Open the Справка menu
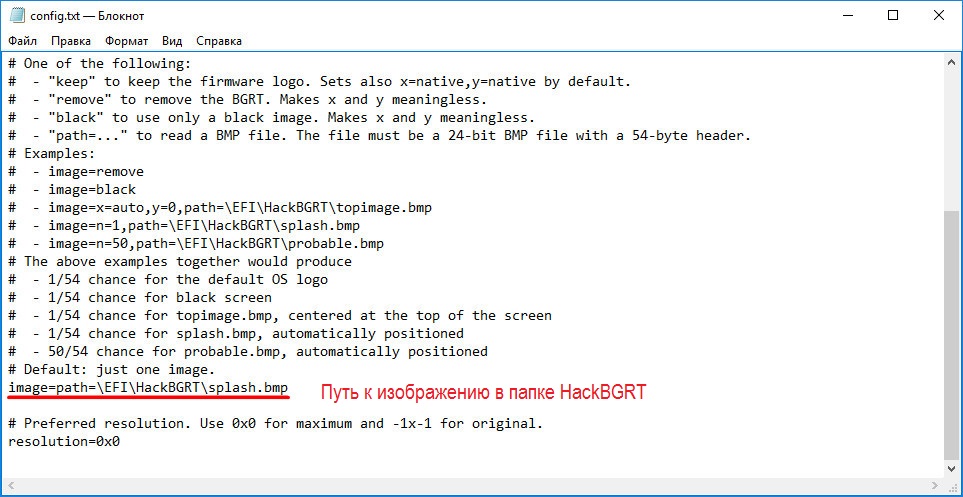Viewport: 963px width, 497px height. tap(219, 41)
